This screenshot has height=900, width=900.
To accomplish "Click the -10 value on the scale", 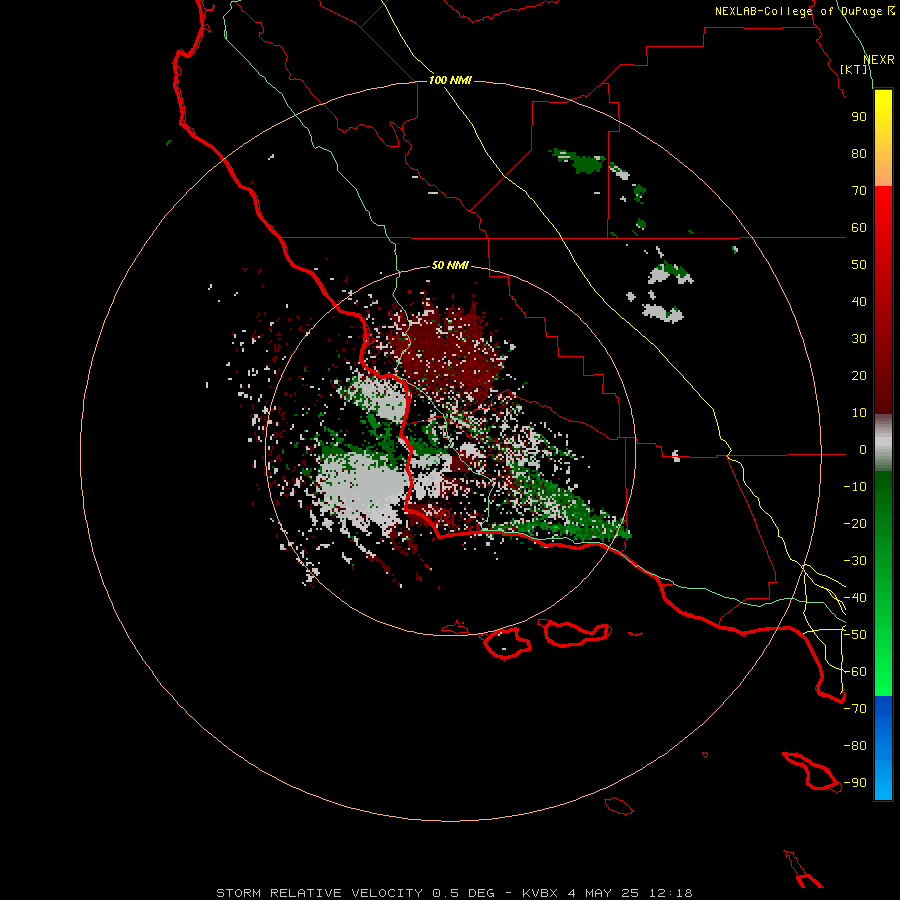I will [855, 487].
